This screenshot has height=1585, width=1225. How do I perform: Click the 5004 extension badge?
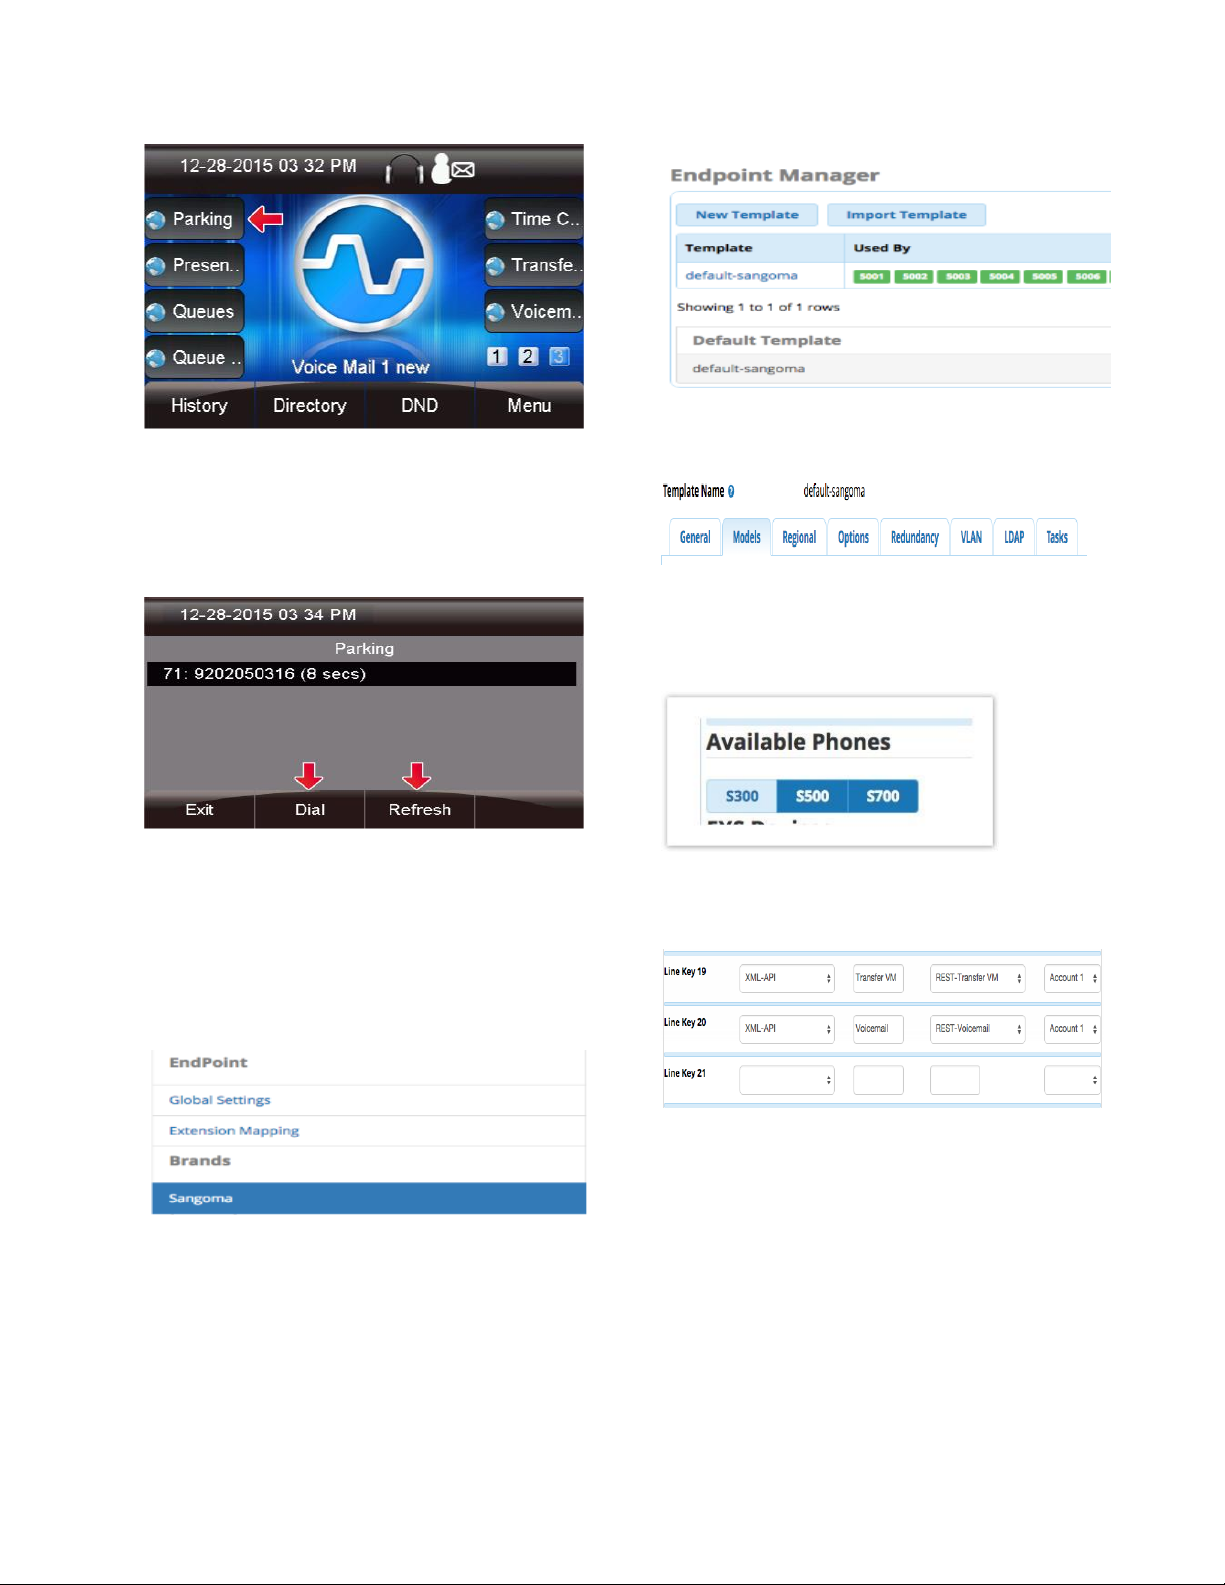[1001, 277]
